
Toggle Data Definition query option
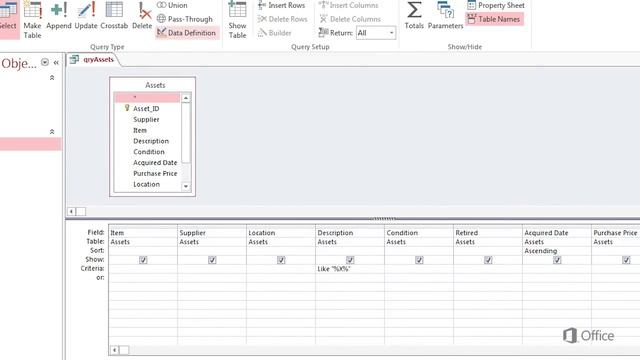point(187,33)
